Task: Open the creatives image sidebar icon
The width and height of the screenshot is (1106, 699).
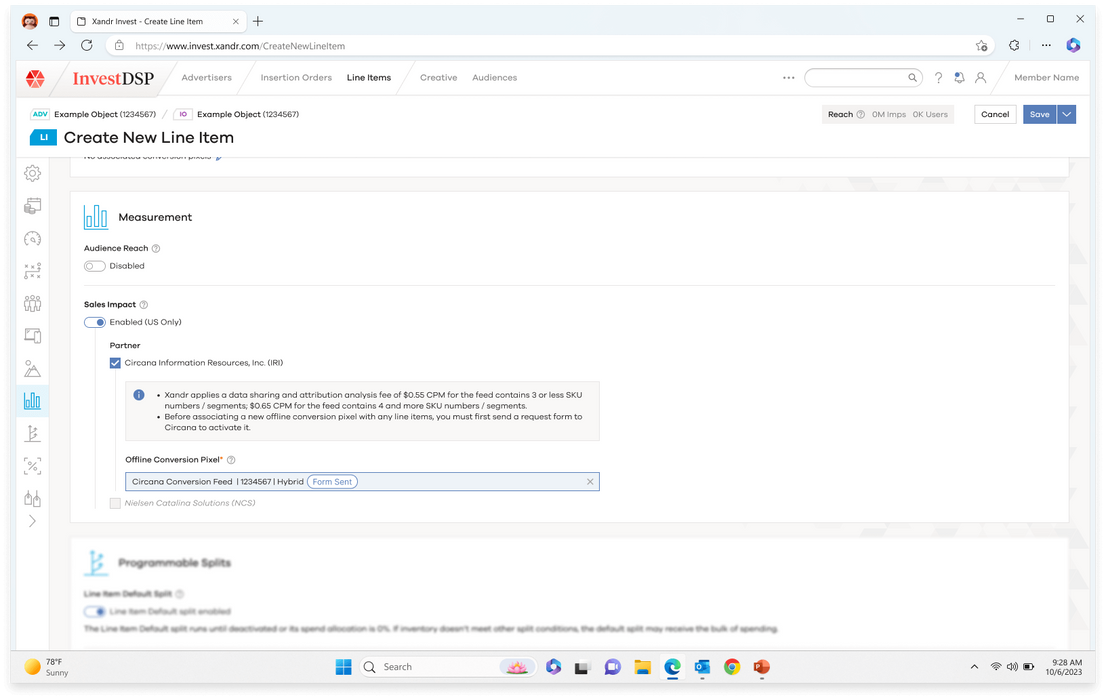Action: [32, 369]
